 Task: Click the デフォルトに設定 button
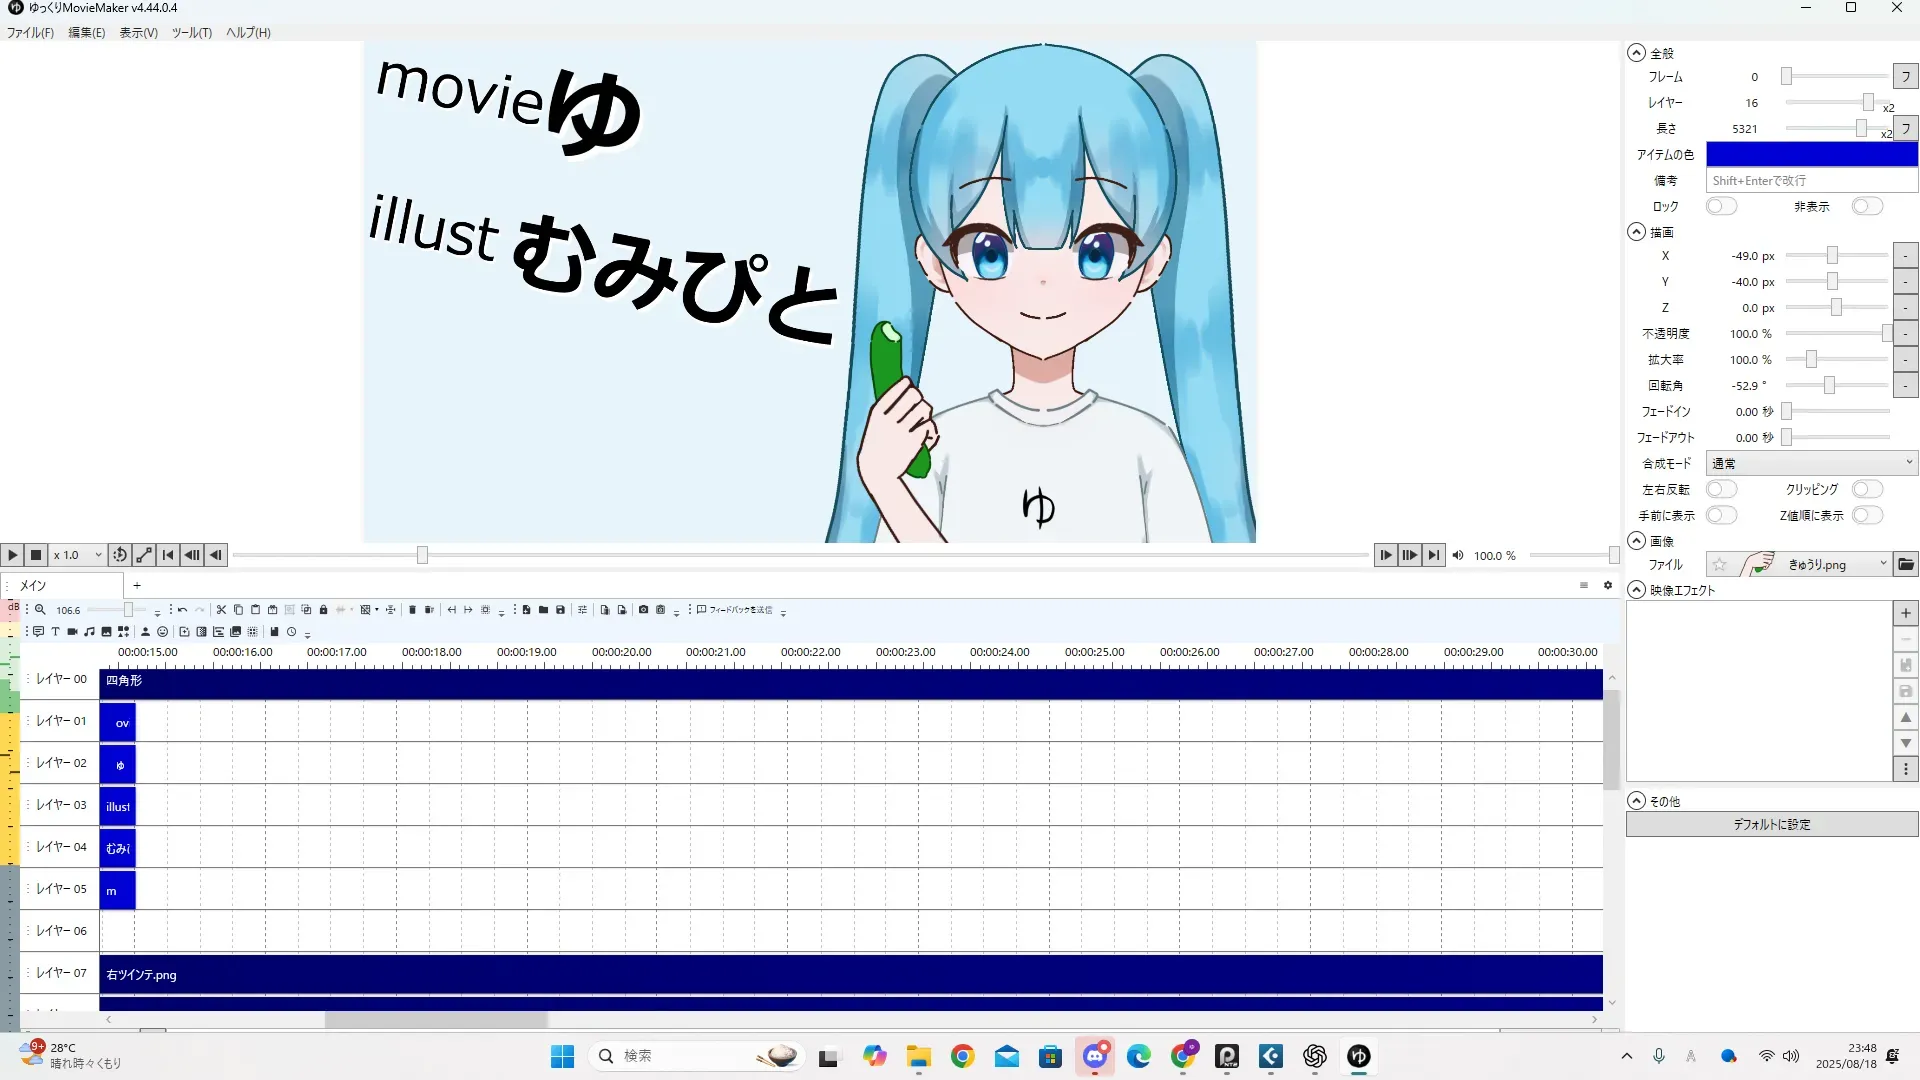[1771, 824]
